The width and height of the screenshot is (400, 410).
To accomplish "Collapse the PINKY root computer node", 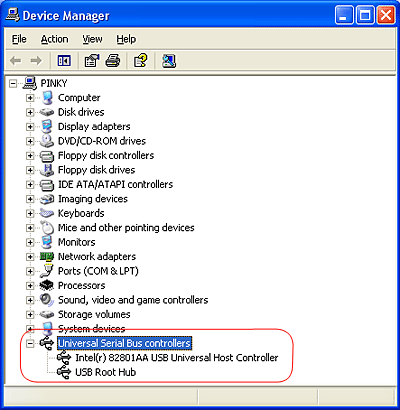I will pyautogui.click(x=13, y=83).
